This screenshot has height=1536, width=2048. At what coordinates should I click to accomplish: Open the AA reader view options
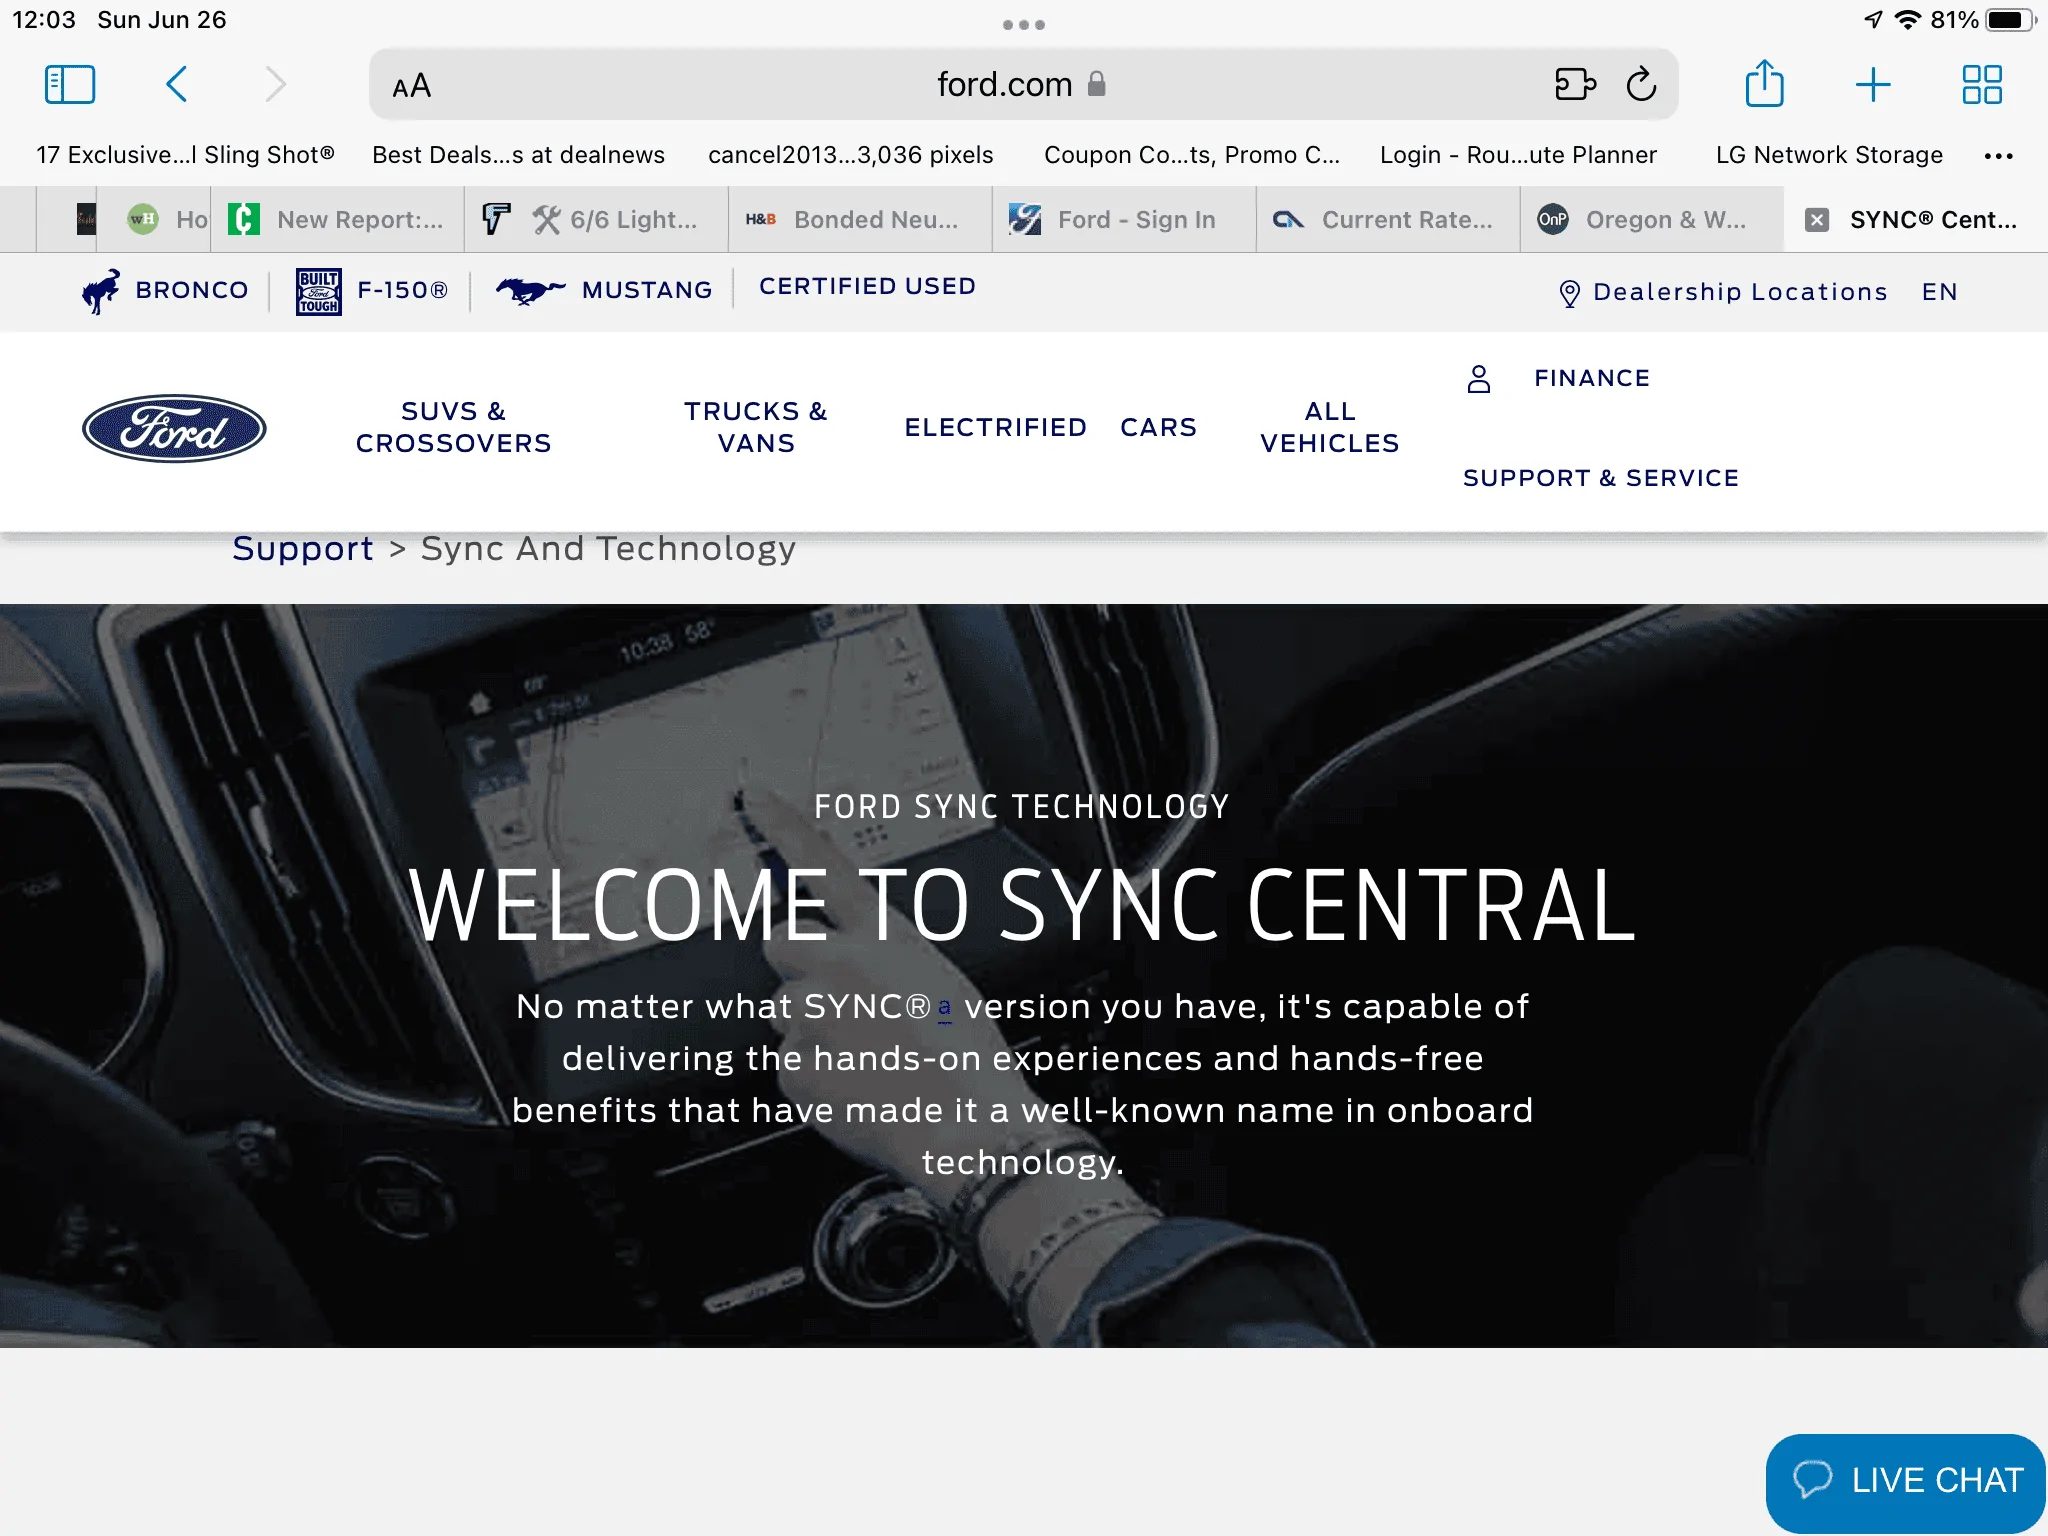pos(411,86)
